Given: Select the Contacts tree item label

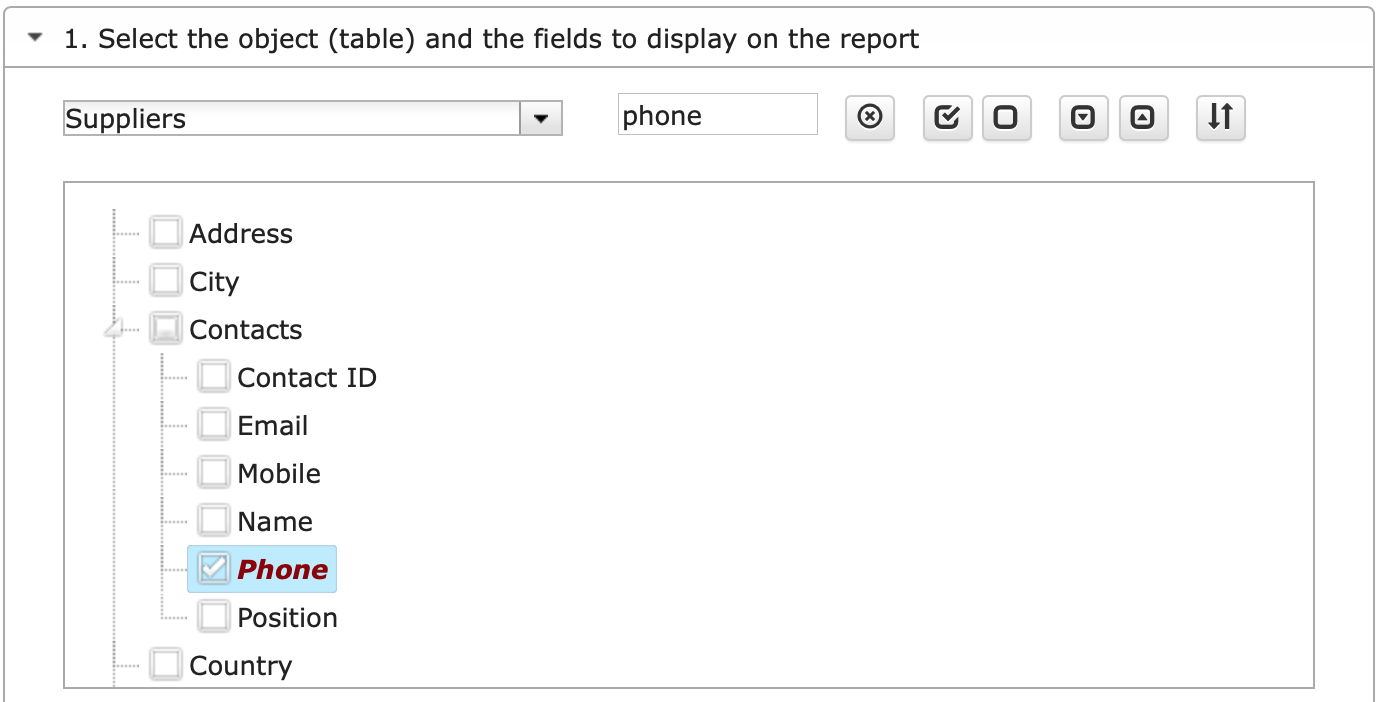Looking at the screenshot, I should pyautogui.click(x=246, y=329).
